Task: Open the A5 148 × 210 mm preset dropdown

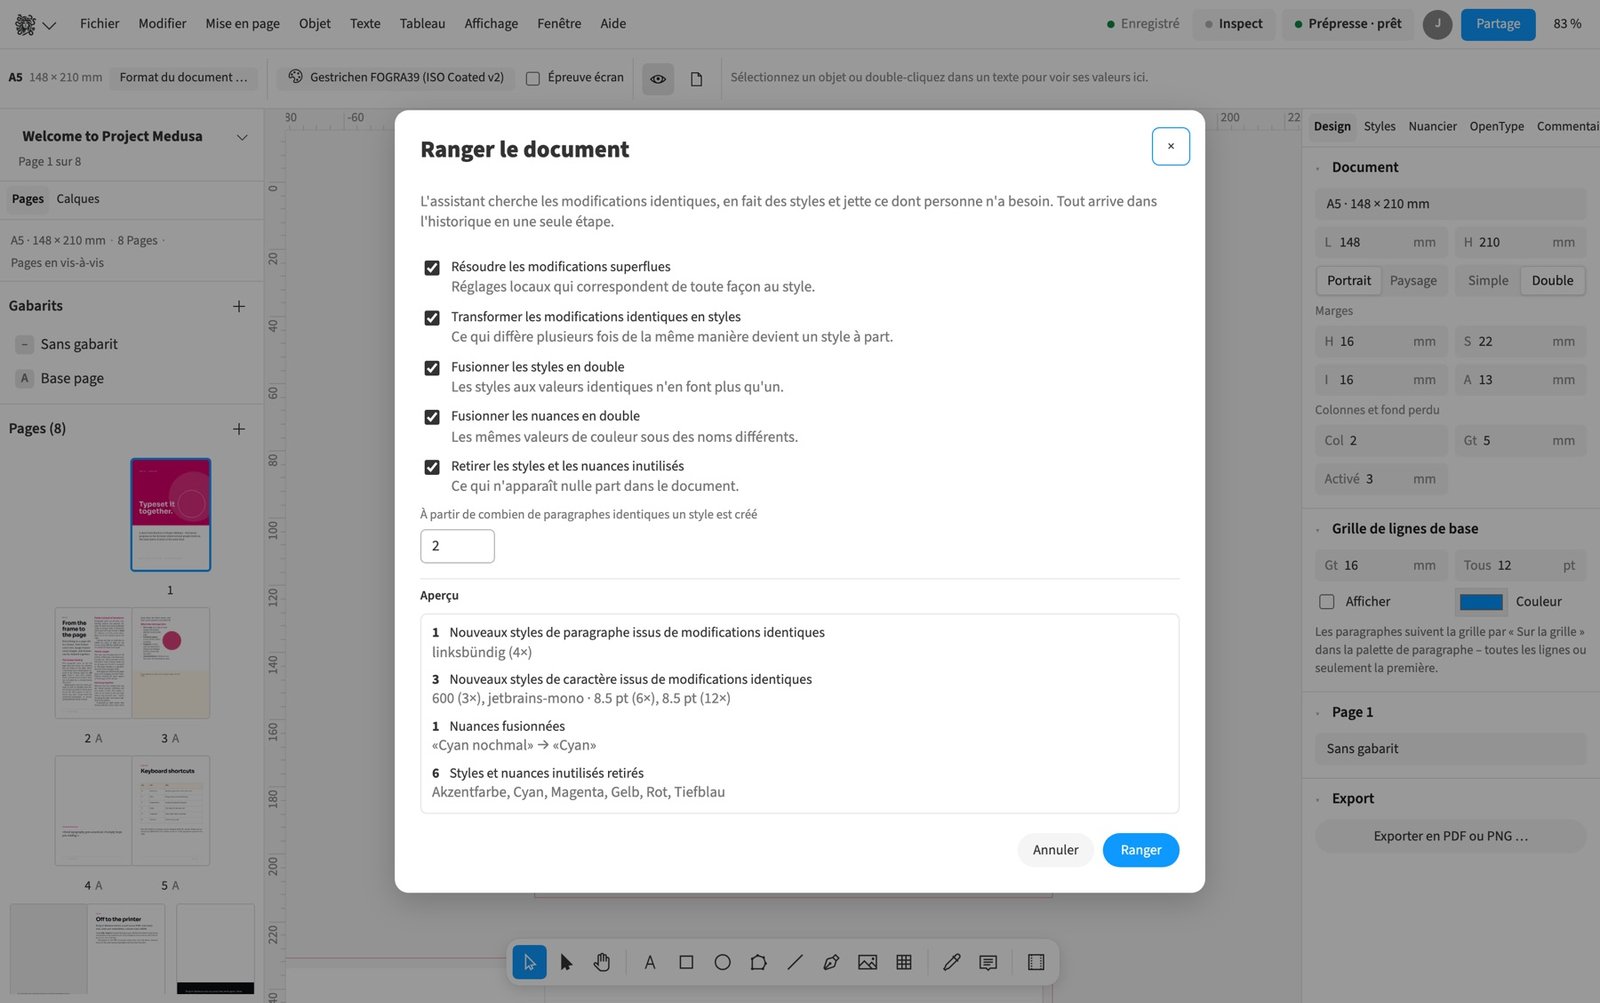Action: tap(1450, 204)
